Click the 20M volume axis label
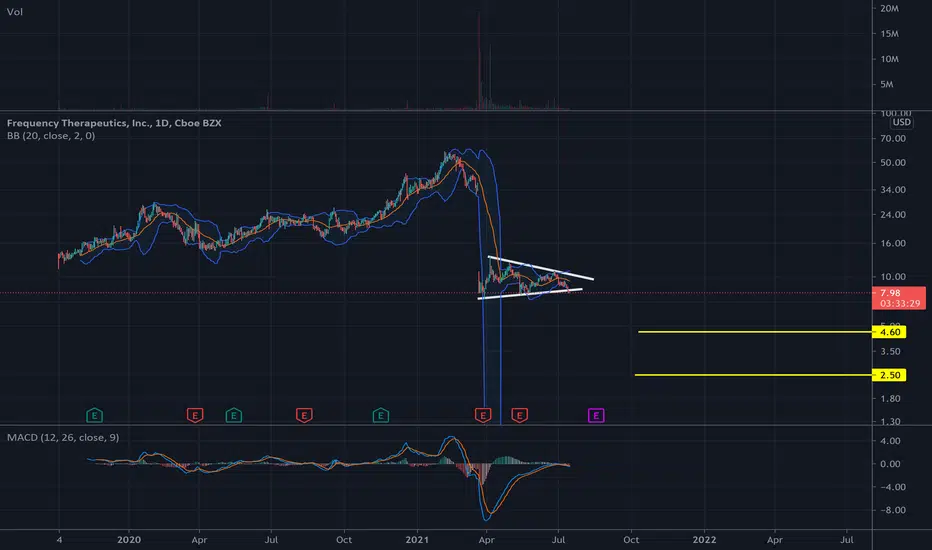 [890, 8]
